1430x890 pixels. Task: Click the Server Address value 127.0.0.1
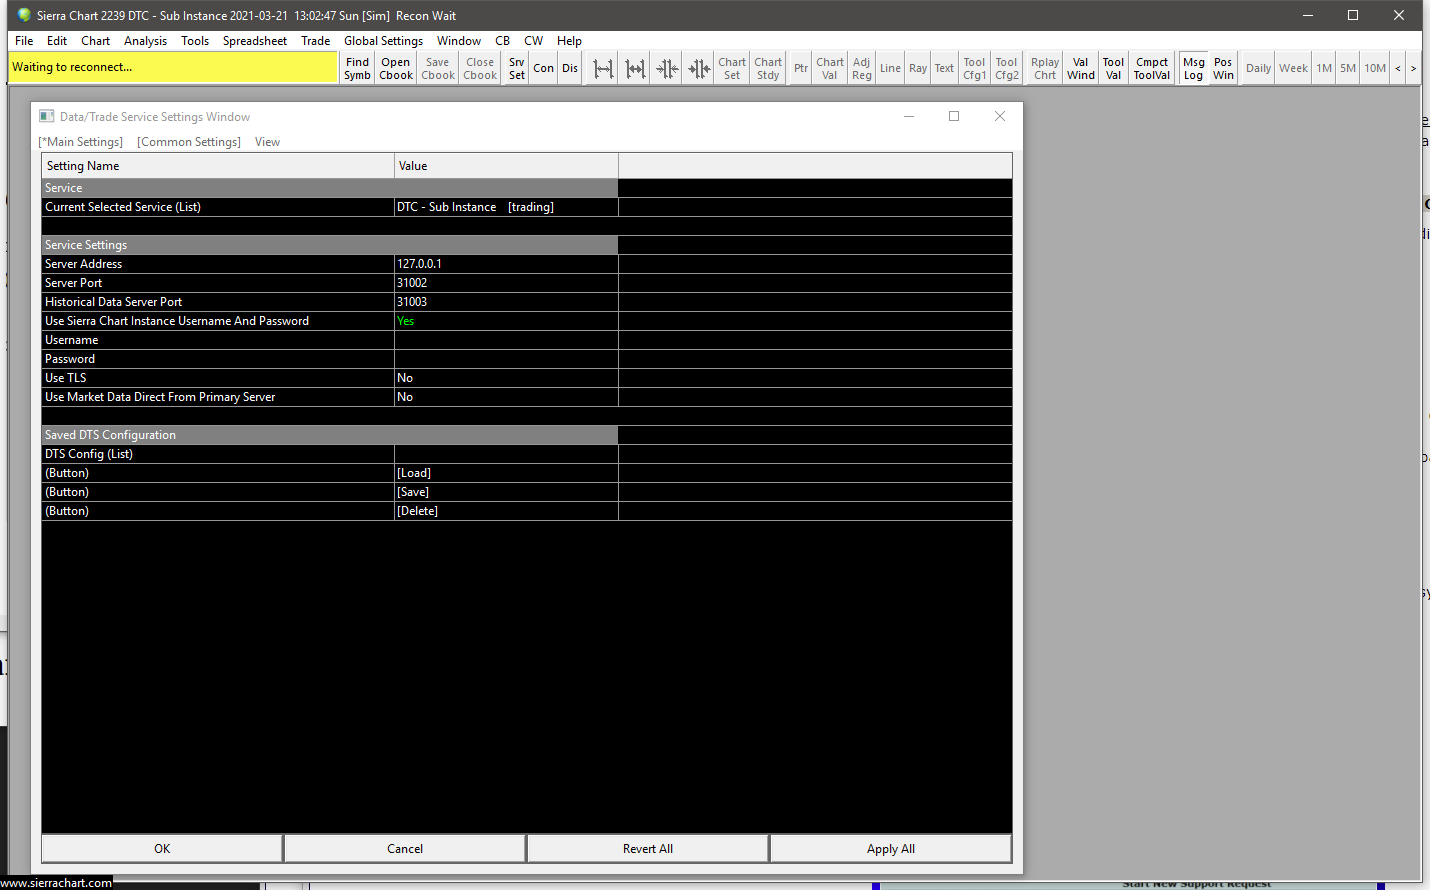click(506, 264)
